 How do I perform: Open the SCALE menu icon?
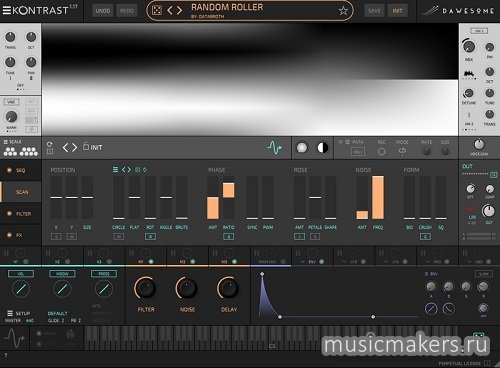pyautogui.click(x=5, y=142)
